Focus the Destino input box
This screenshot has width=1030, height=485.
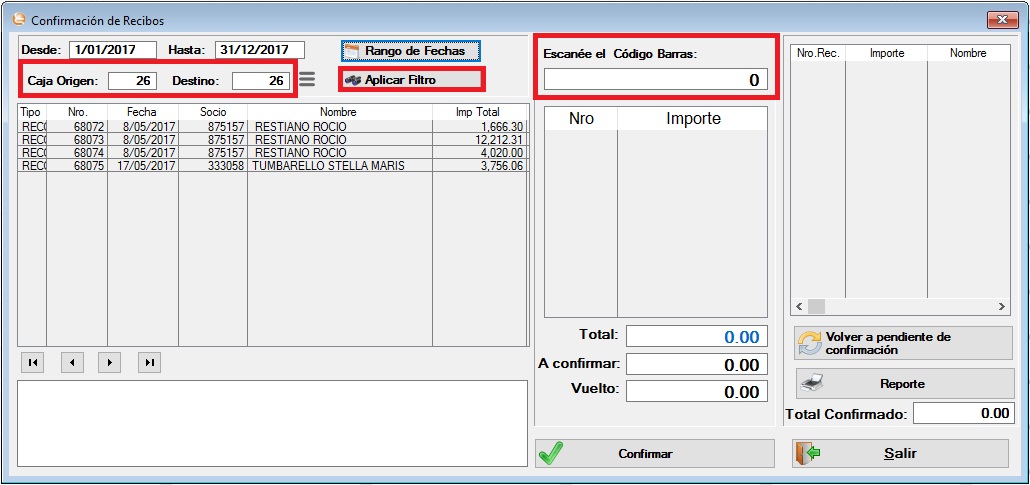coord(260,80)
